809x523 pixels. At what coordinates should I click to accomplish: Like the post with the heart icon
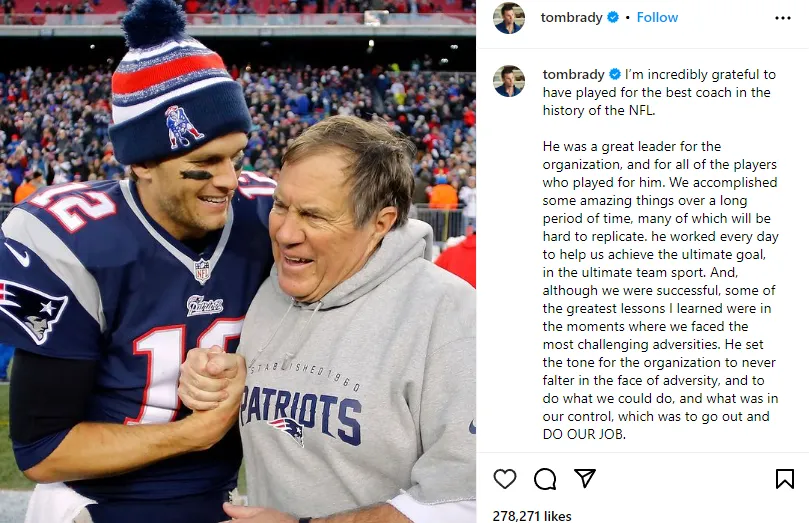click(x=505, y=479)
